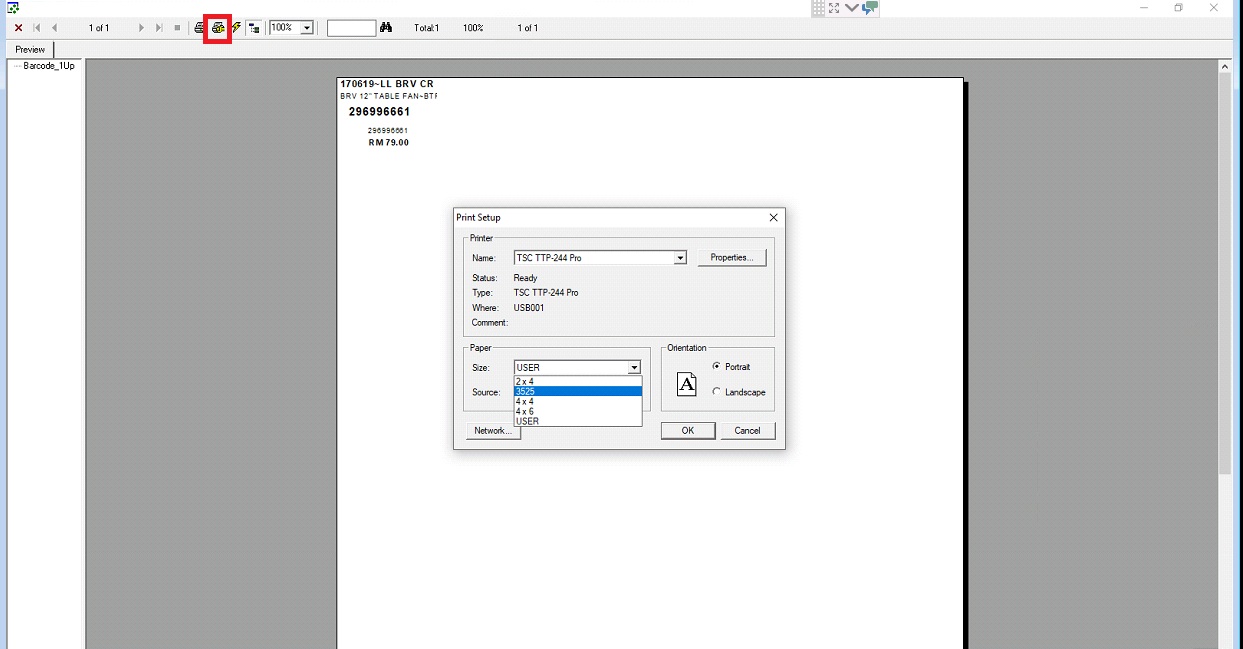Image resolution: width=1243 pixels, height=649 pixels.
Task: Click the lightning bolt refresh icon
Action: [x=237, y=28]
